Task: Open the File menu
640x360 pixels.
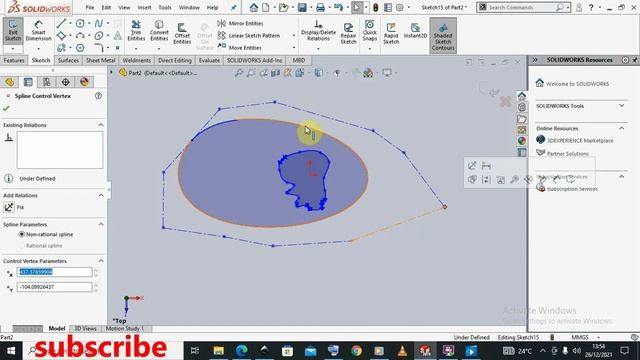Action: tap(89, 7)
